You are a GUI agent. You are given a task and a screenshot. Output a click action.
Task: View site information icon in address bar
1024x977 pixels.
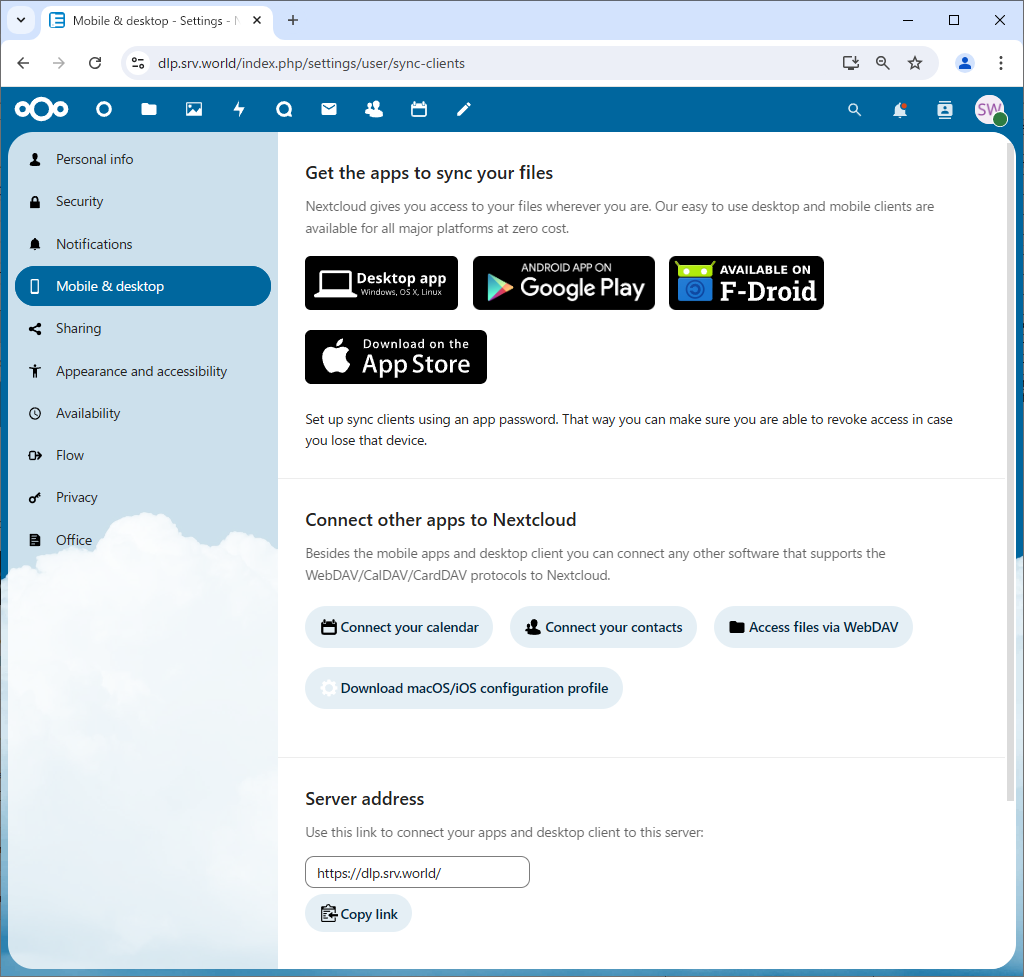point(138,63)
